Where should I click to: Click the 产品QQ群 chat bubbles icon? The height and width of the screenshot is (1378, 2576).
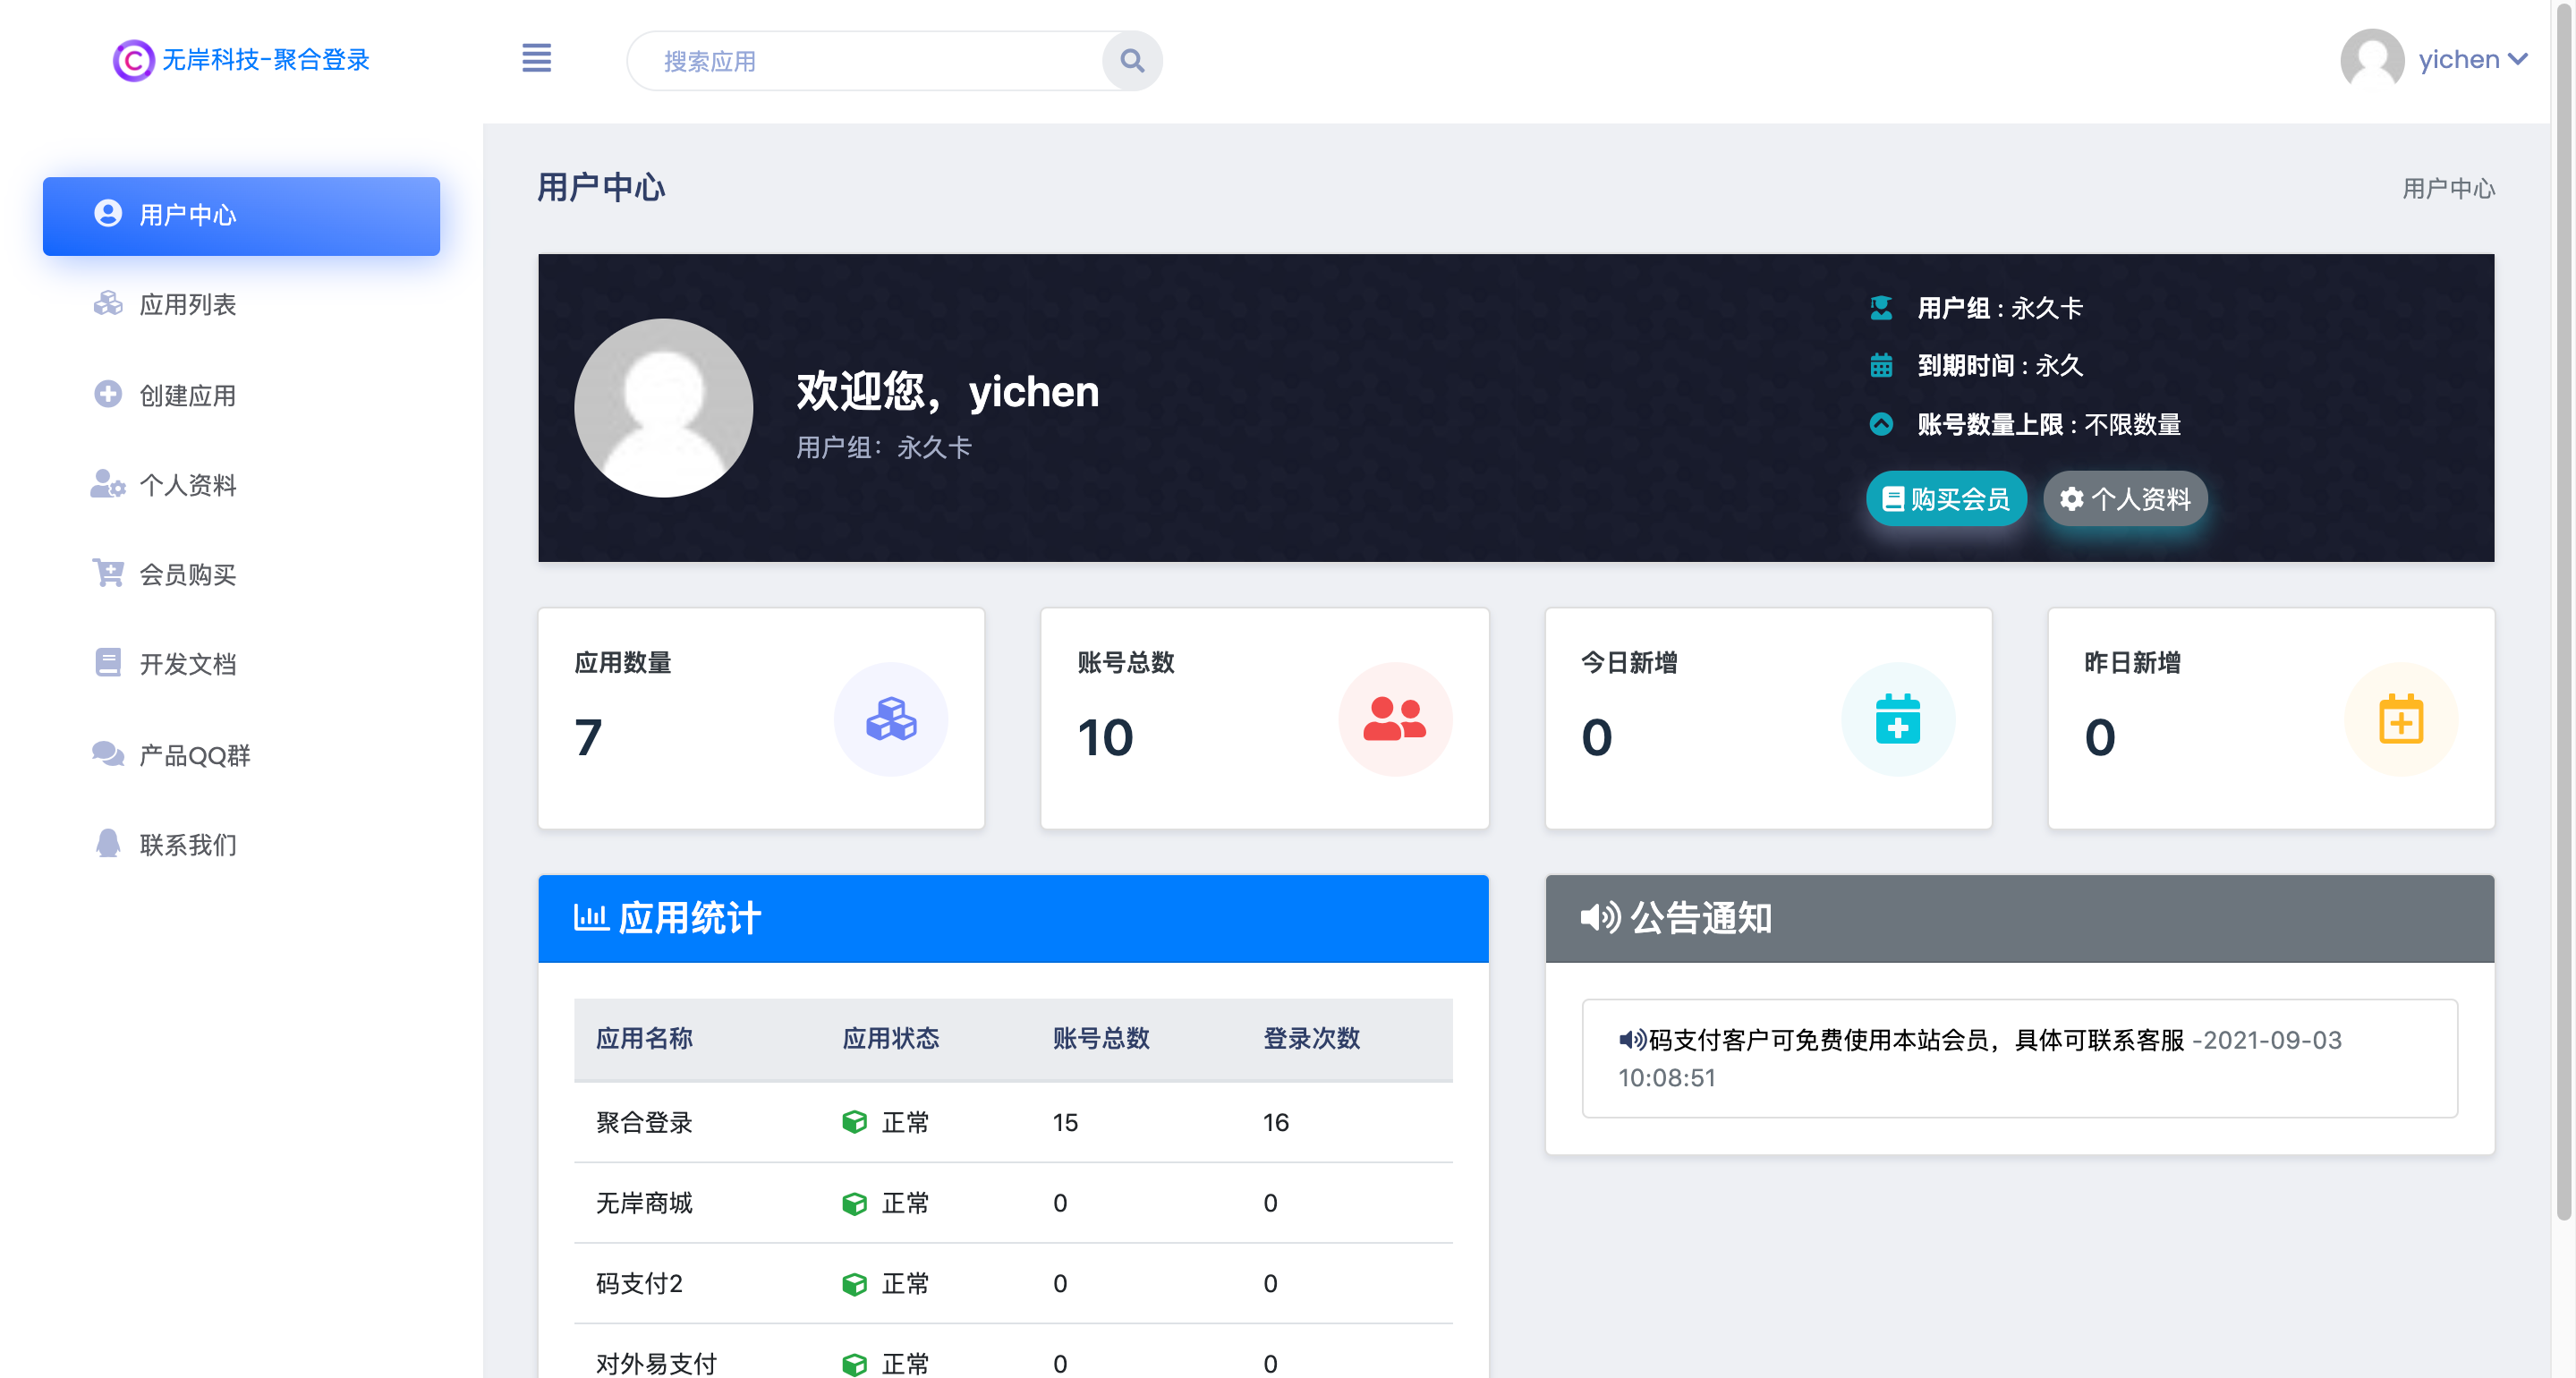pyautogui.click(x=108, y=753)
